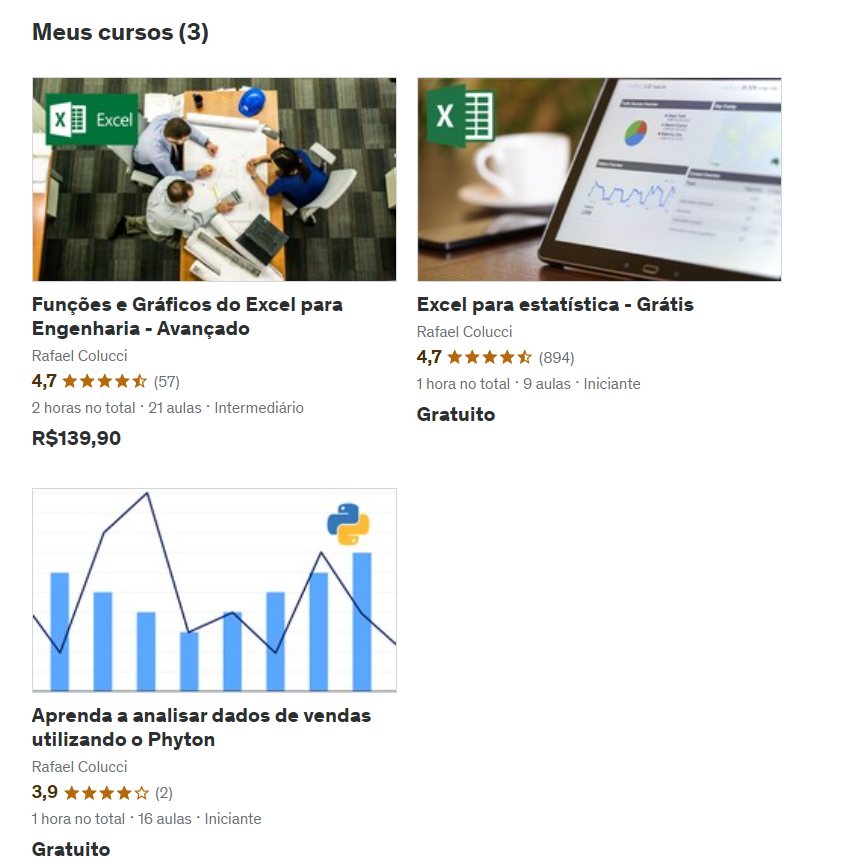This screenshot has width=844, height=863.
Task: Click the R$139,90 price
Action: (x=77, y=438)
